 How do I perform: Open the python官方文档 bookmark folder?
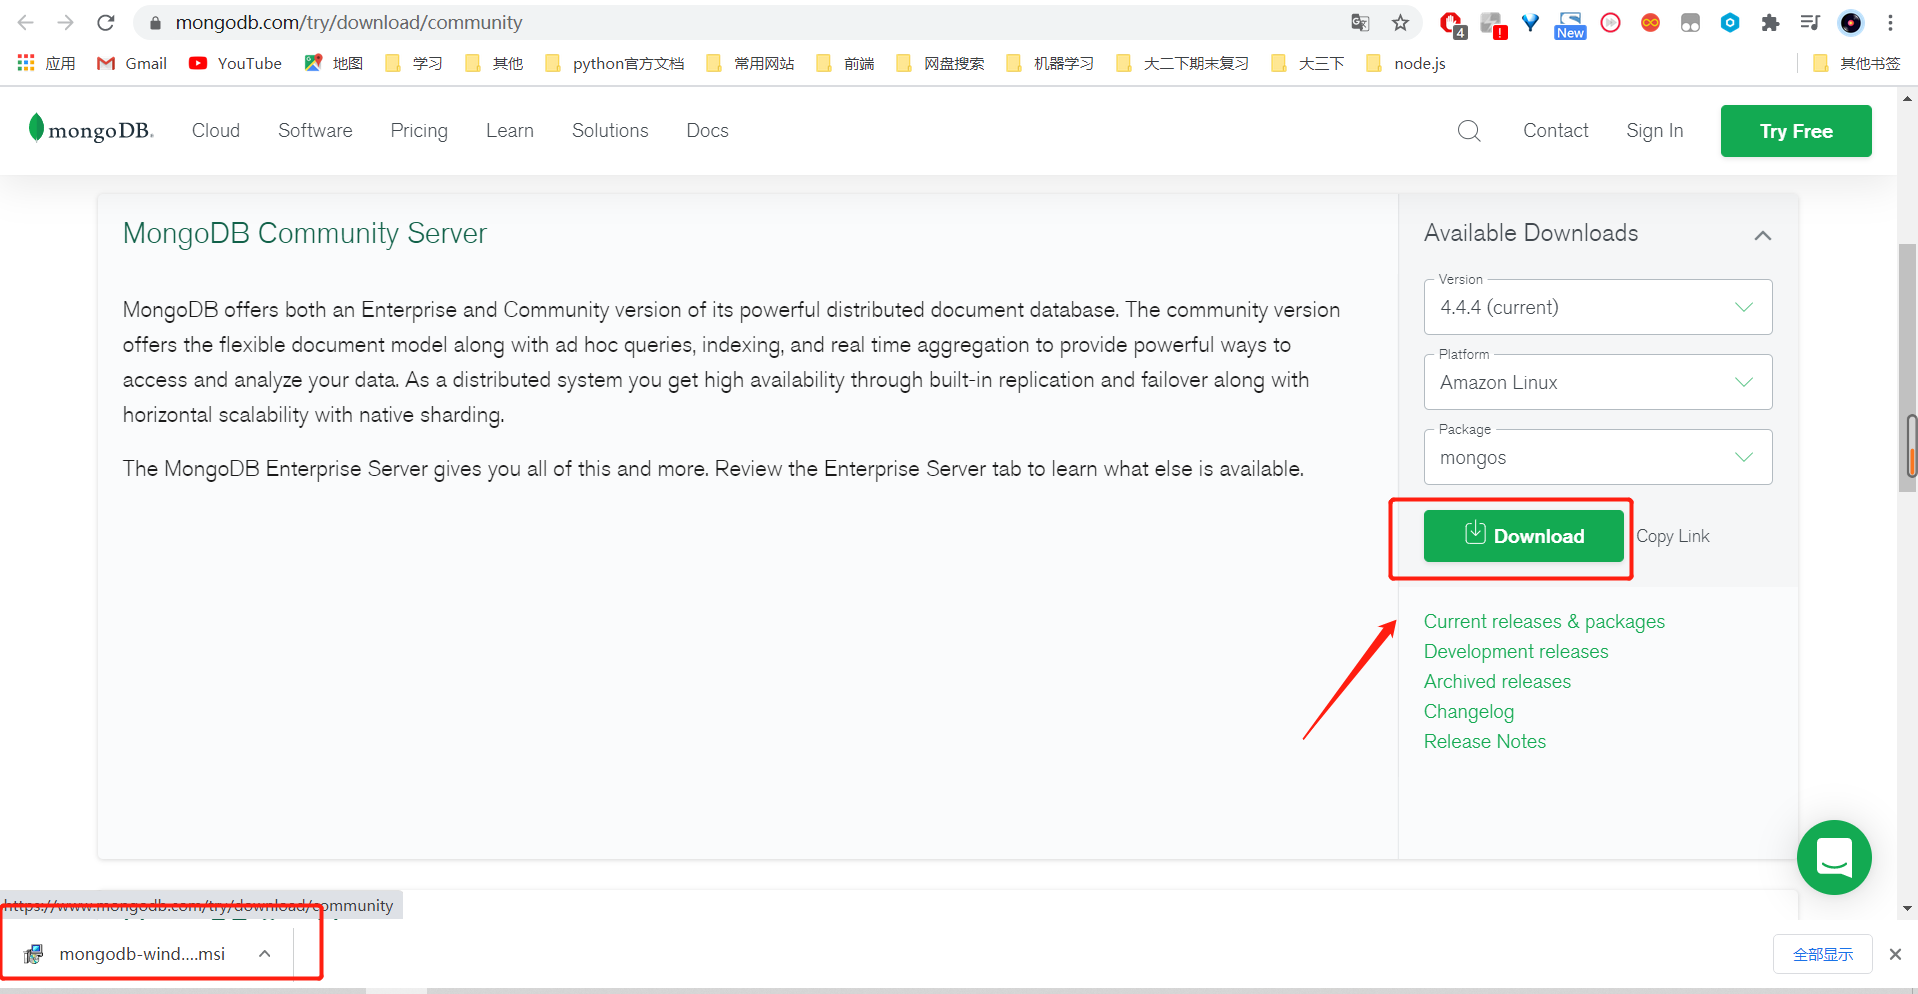[615, 63]
